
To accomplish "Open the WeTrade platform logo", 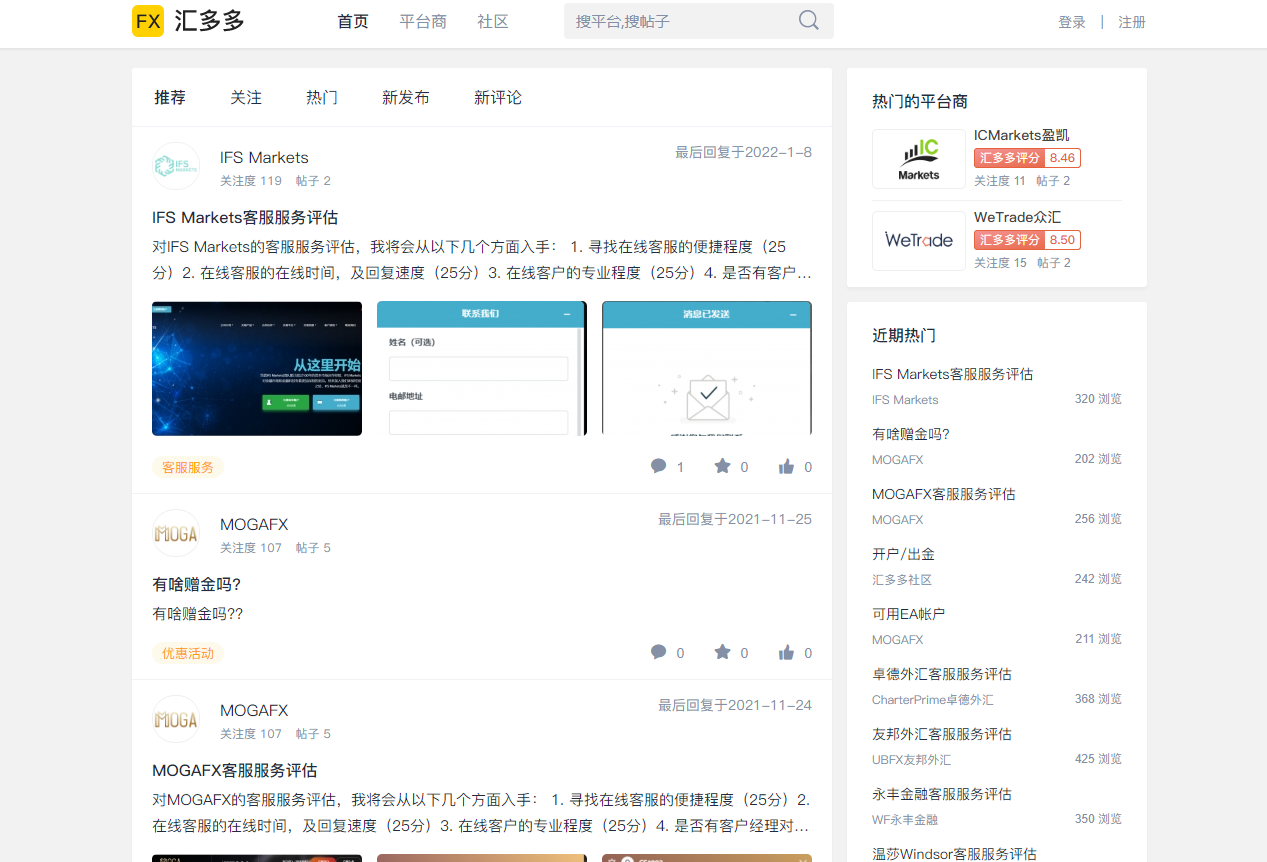I will [918, 240].
